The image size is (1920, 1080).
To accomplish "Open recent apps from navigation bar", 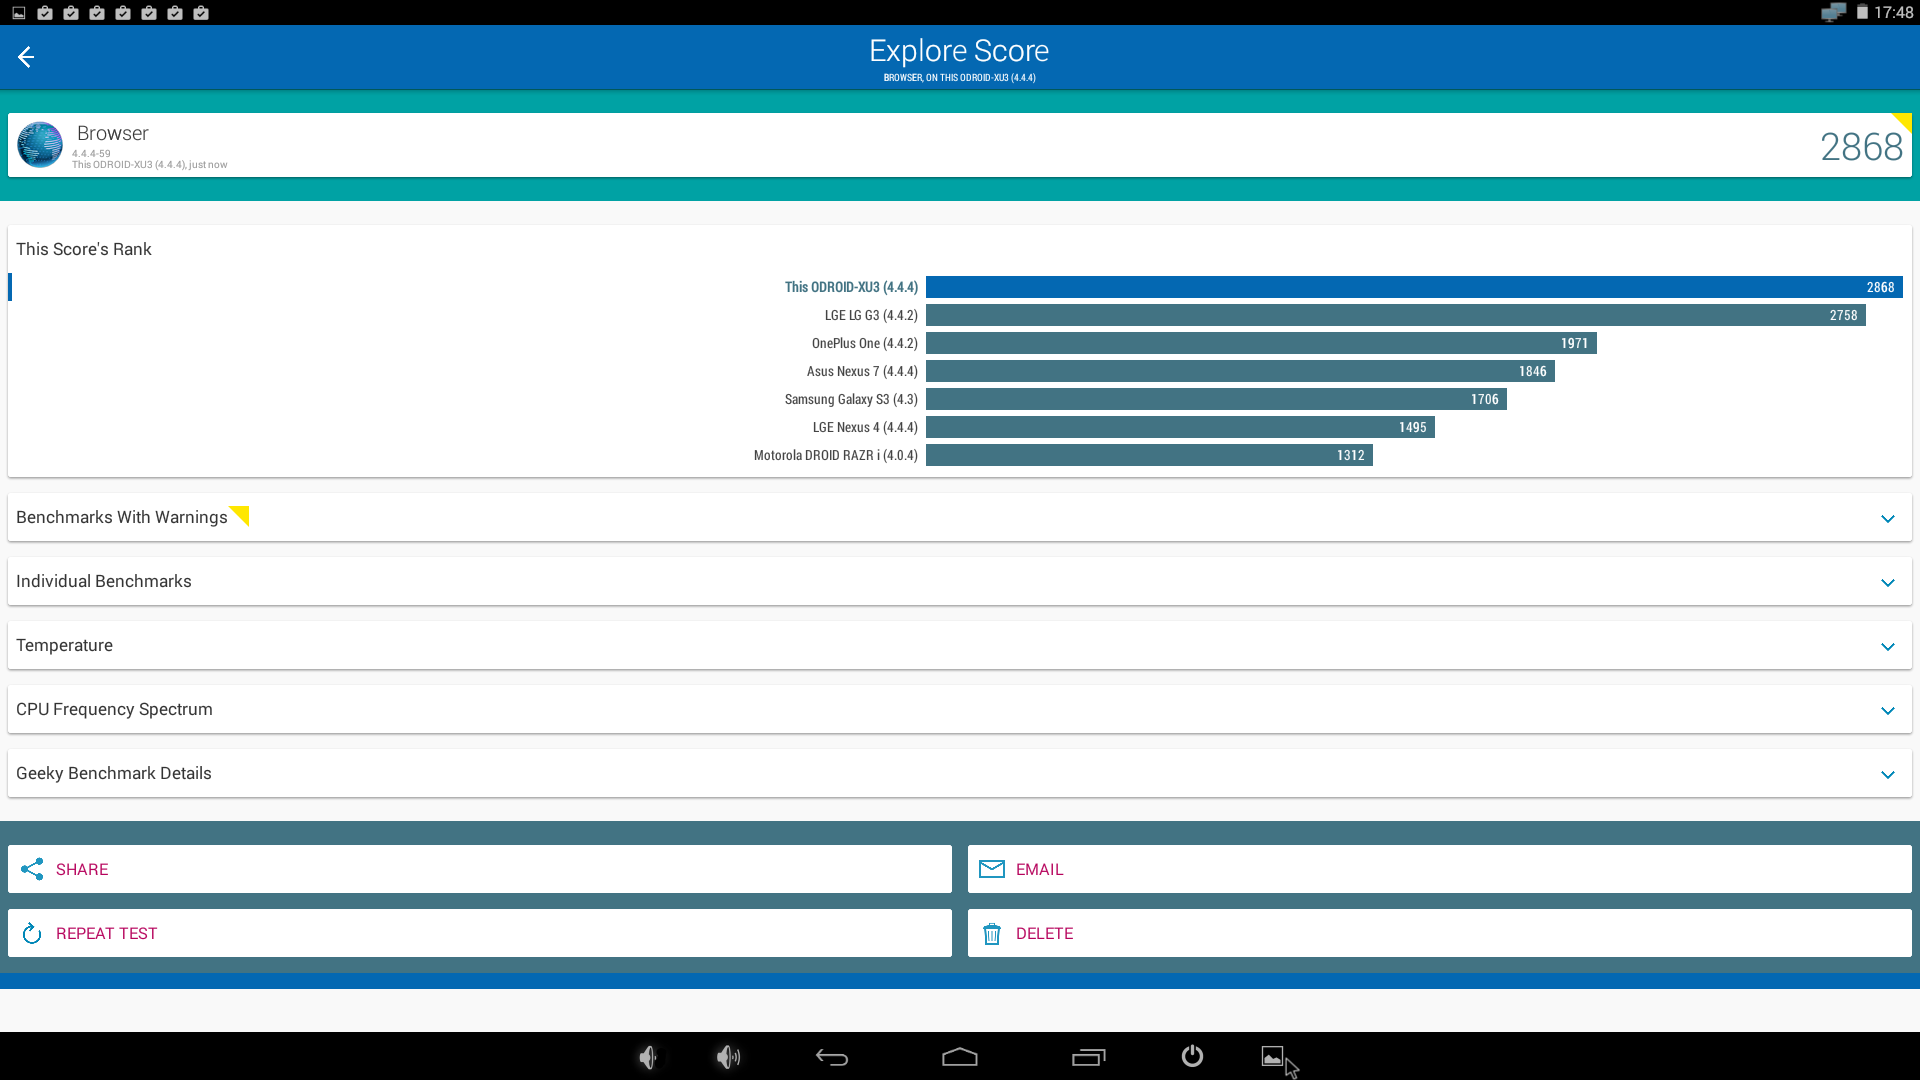I will 1089,1057.
